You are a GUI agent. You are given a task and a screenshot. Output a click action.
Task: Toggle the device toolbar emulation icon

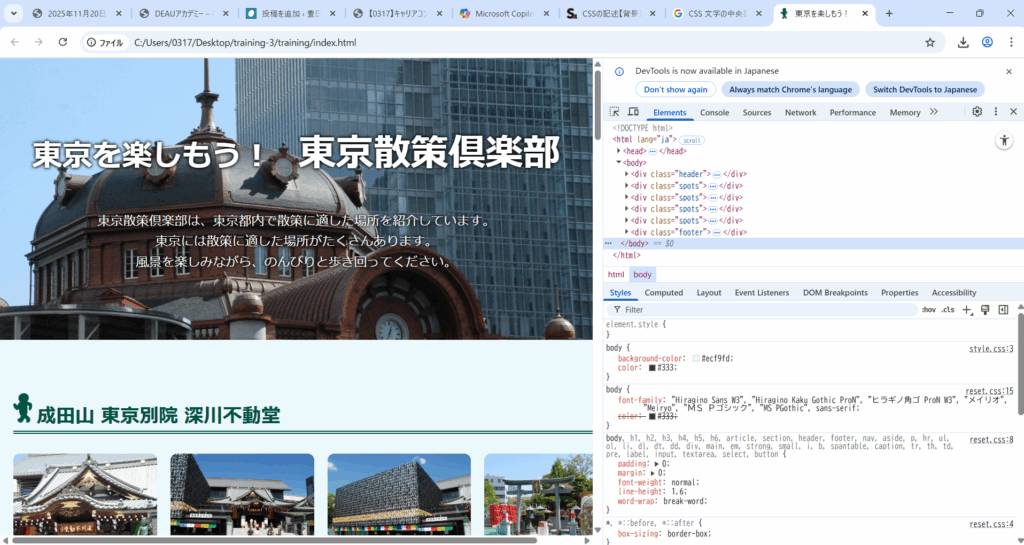click(x=633, y=112)
